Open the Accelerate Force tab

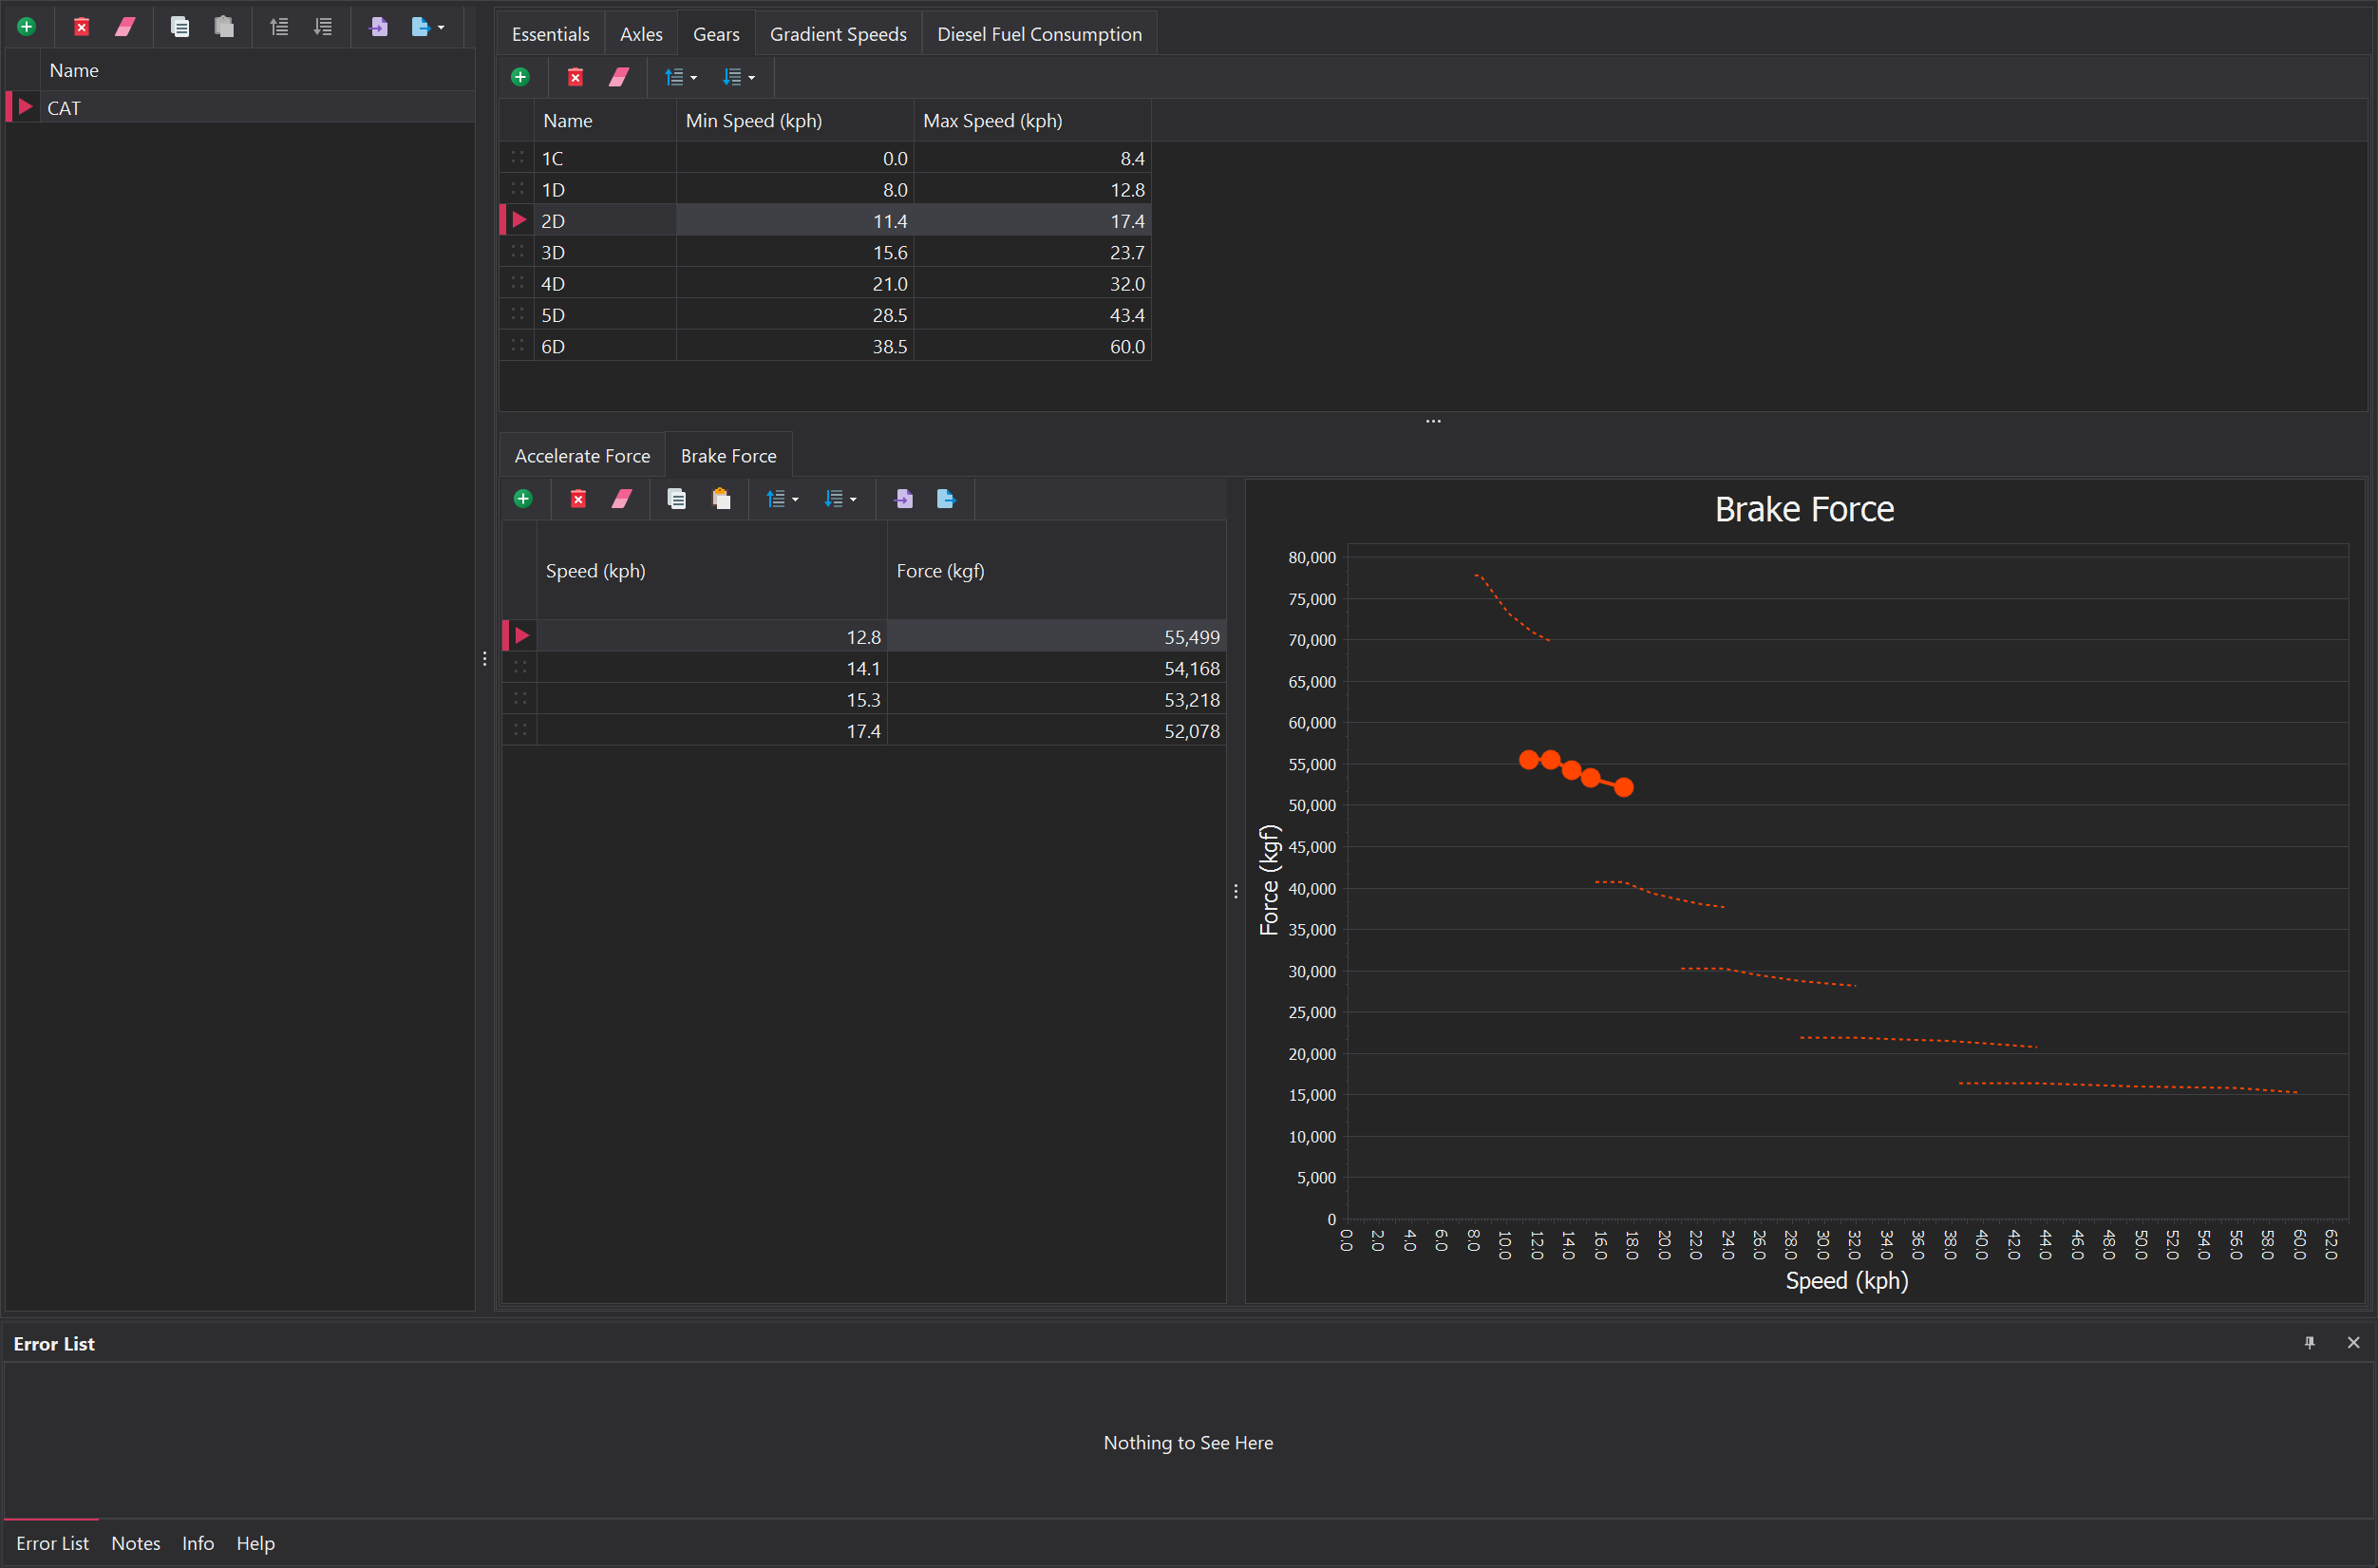tap(582, 456)
